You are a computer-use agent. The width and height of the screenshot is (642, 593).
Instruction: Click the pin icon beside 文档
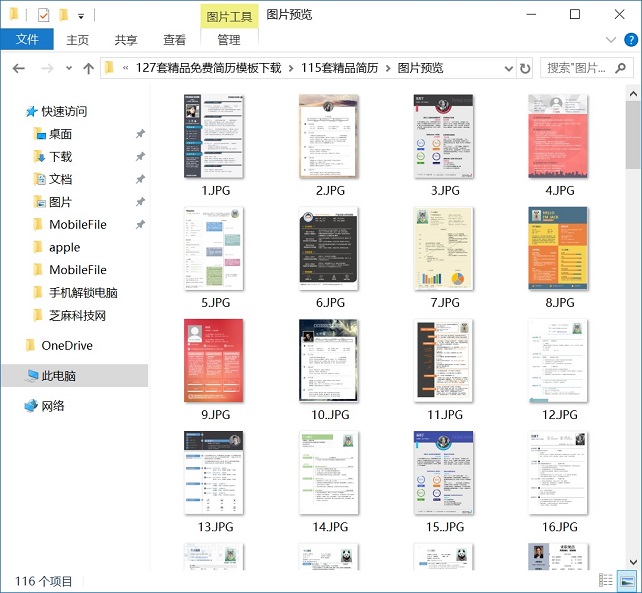(x=140, y=179)
